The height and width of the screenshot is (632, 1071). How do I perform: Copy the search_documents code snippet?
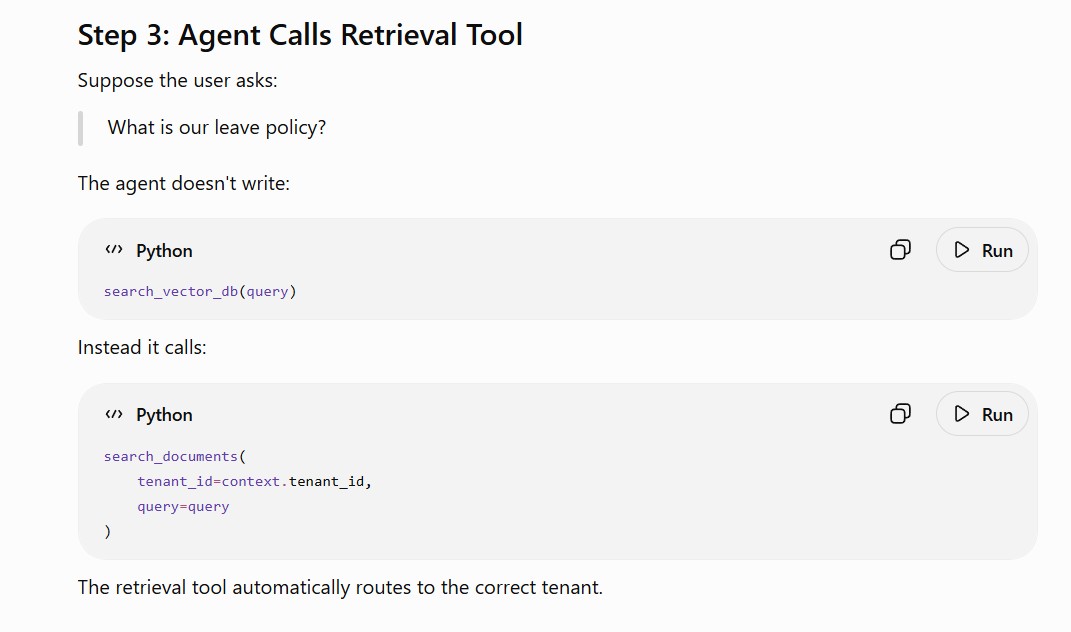tap(900, 414)
